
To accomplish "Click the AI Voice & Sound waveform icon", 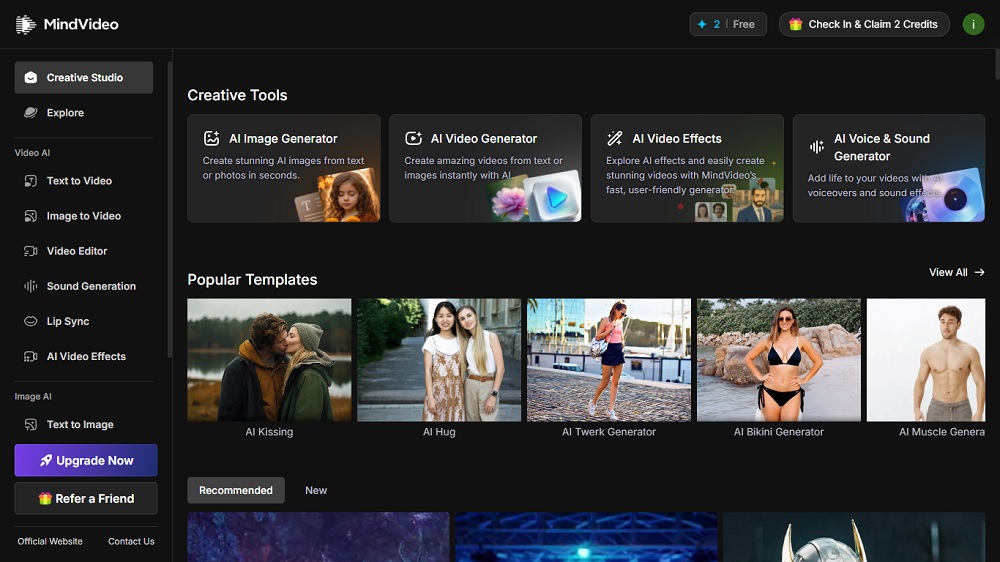I will (816, 147).
